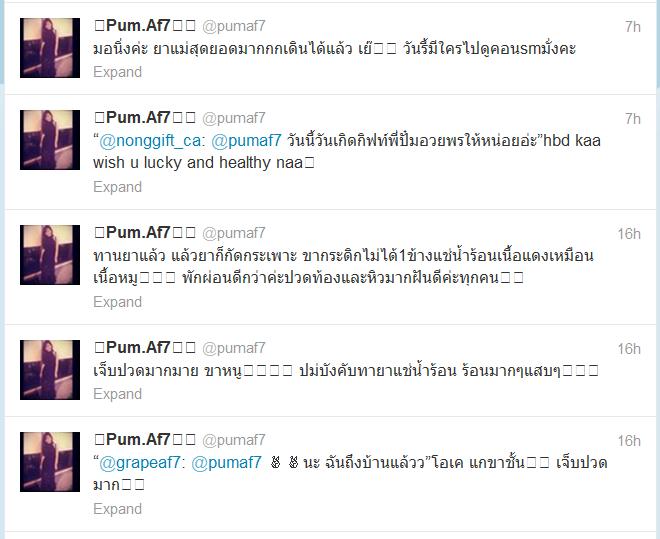Open the @nonggift_ca mention link
The image size is (660, 539).
click(150, 141)
